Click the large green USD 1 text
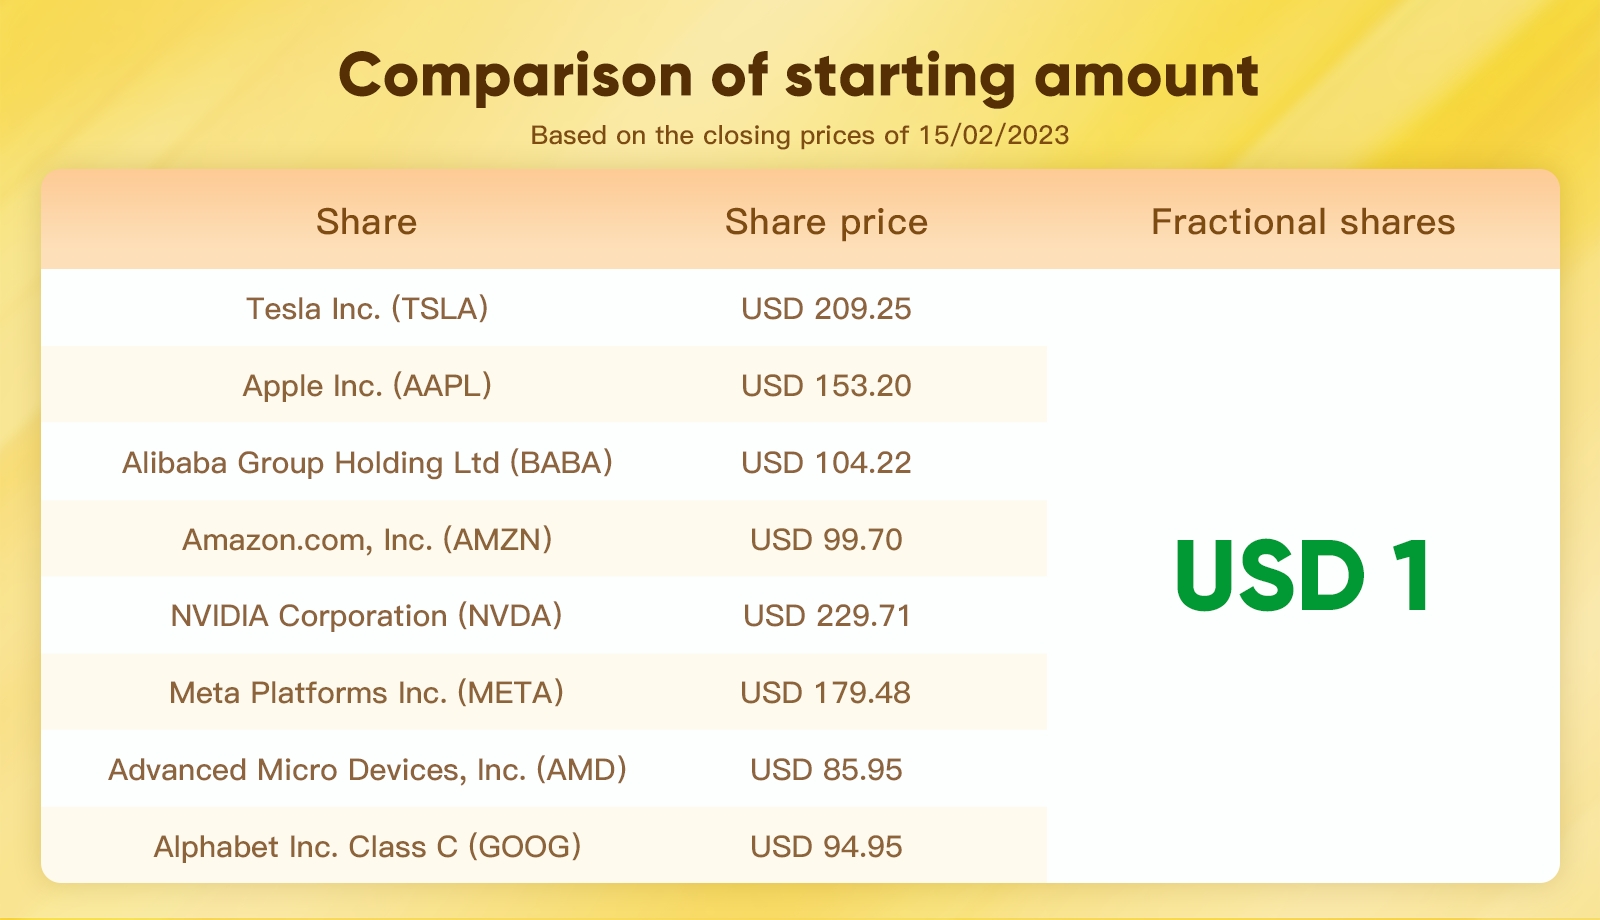Screen dimensions: 1600x920 coord(1303,577)
